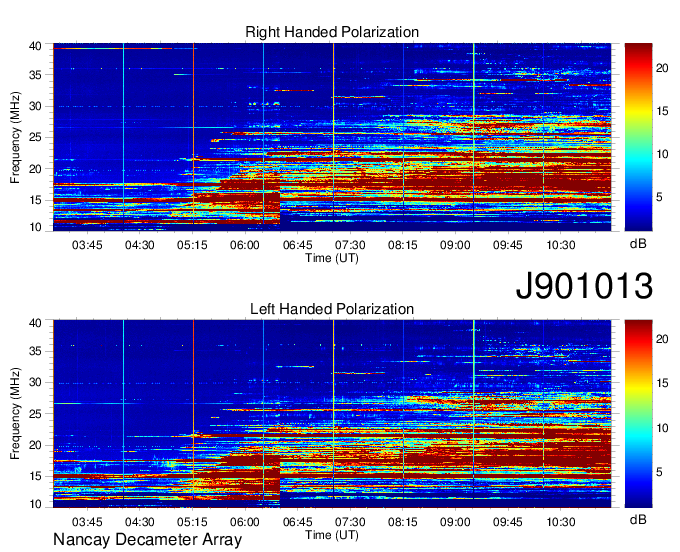
Task: Click 09:45 tick on Right Handed time axis
Action: [x=508, y=245]
